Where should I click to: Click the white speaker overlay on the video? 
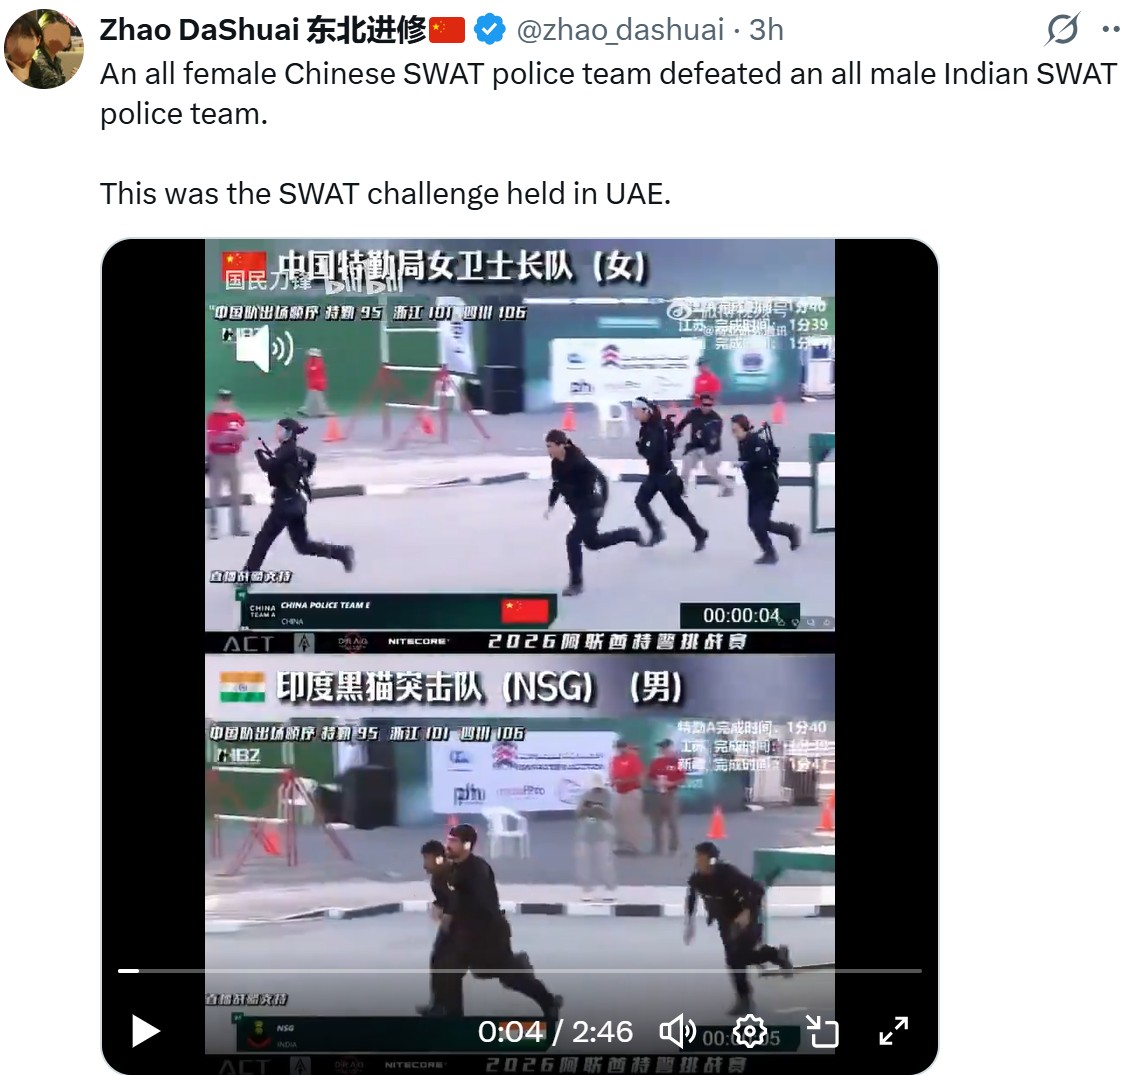pos(265,348)
